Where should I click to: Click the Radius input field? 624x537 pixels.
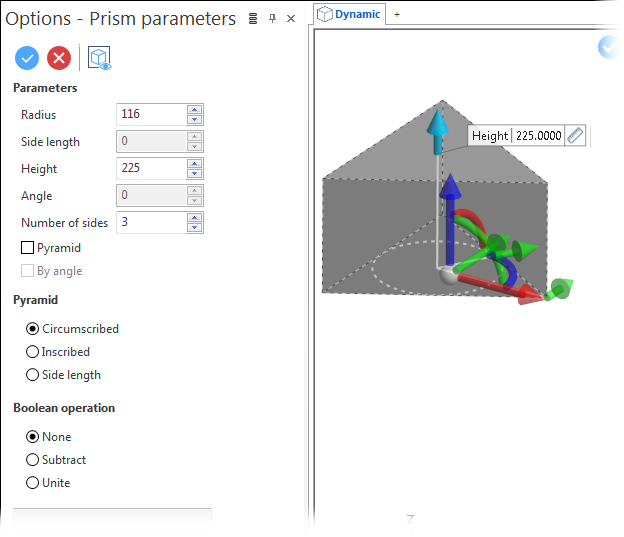[x=152, y=114]
